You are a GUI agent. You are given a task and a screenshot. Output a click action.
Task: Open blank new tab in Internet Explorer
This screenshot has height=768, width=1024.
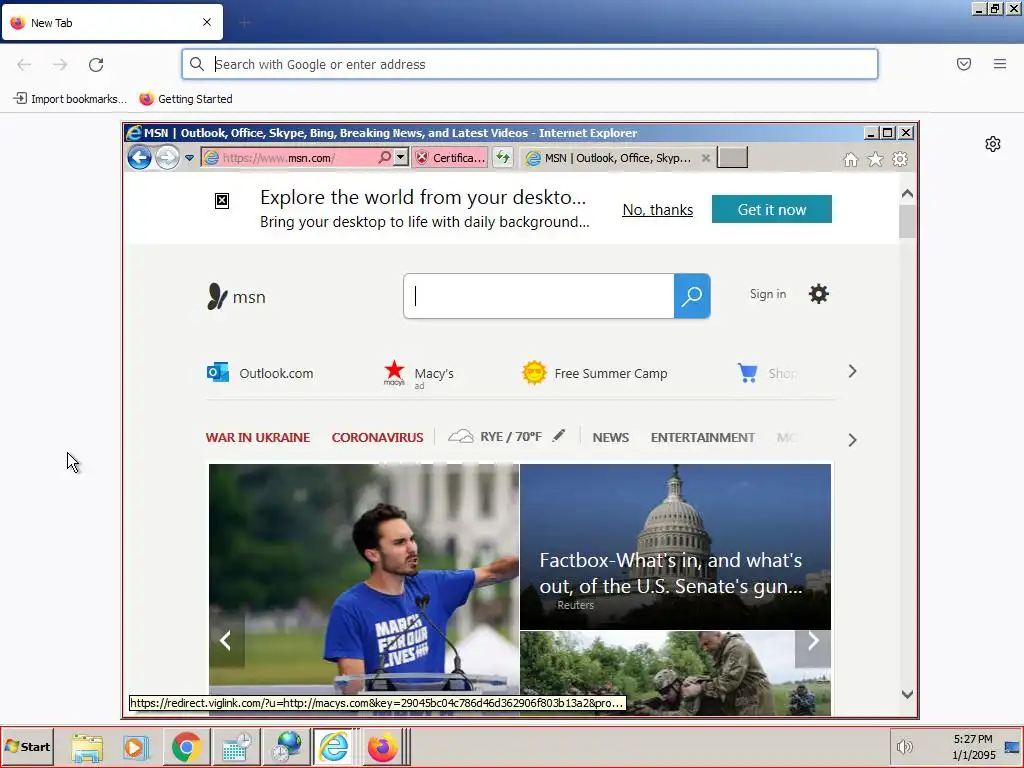pyautogui.click(x=732, y=158)
